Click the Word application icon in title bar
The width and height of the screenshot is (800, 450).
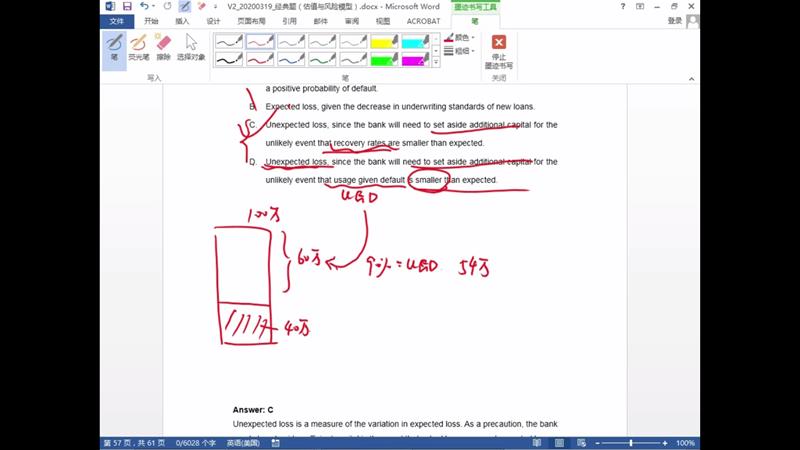[110, 6]
